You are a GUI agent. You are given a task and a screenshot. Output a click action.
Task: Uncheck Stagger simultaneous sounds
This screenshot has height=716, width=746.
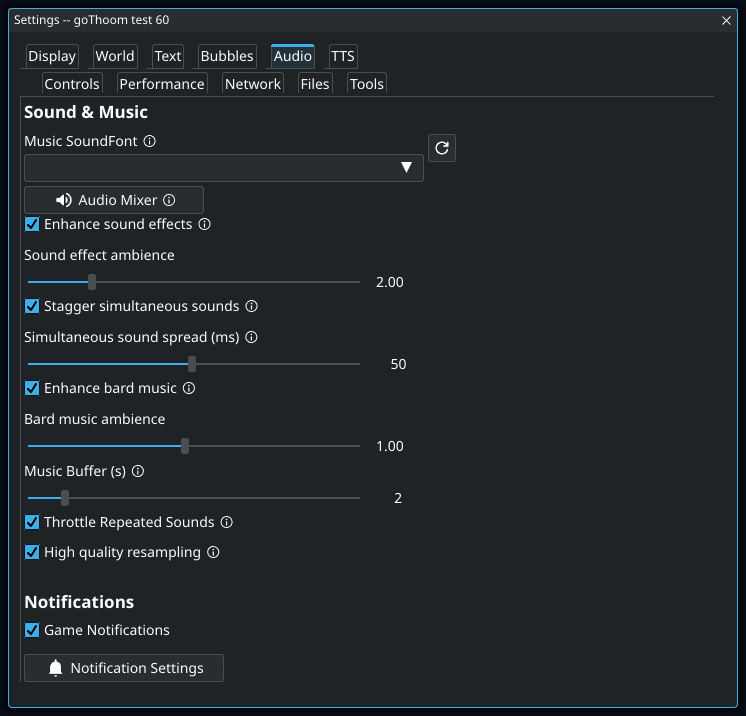(32, 306)
